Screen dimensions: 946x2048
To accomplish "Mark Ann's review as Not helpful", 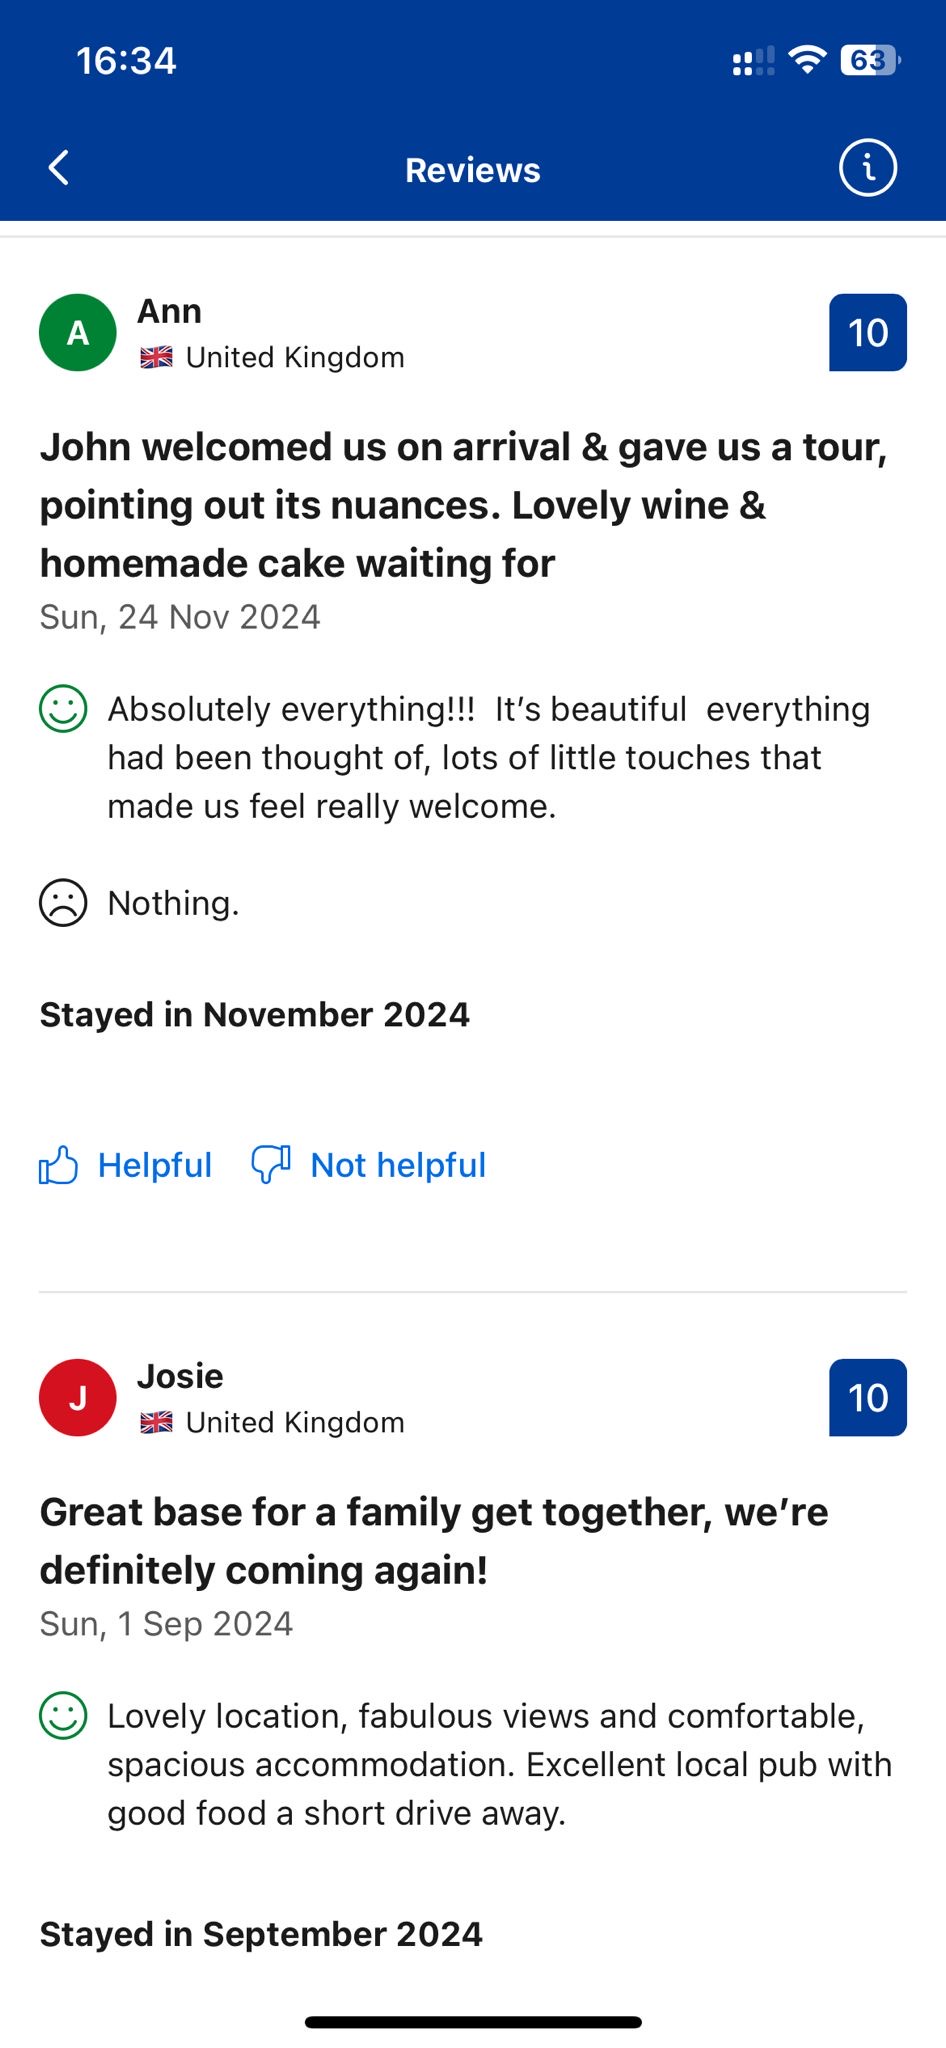I will coord(397,1165).
